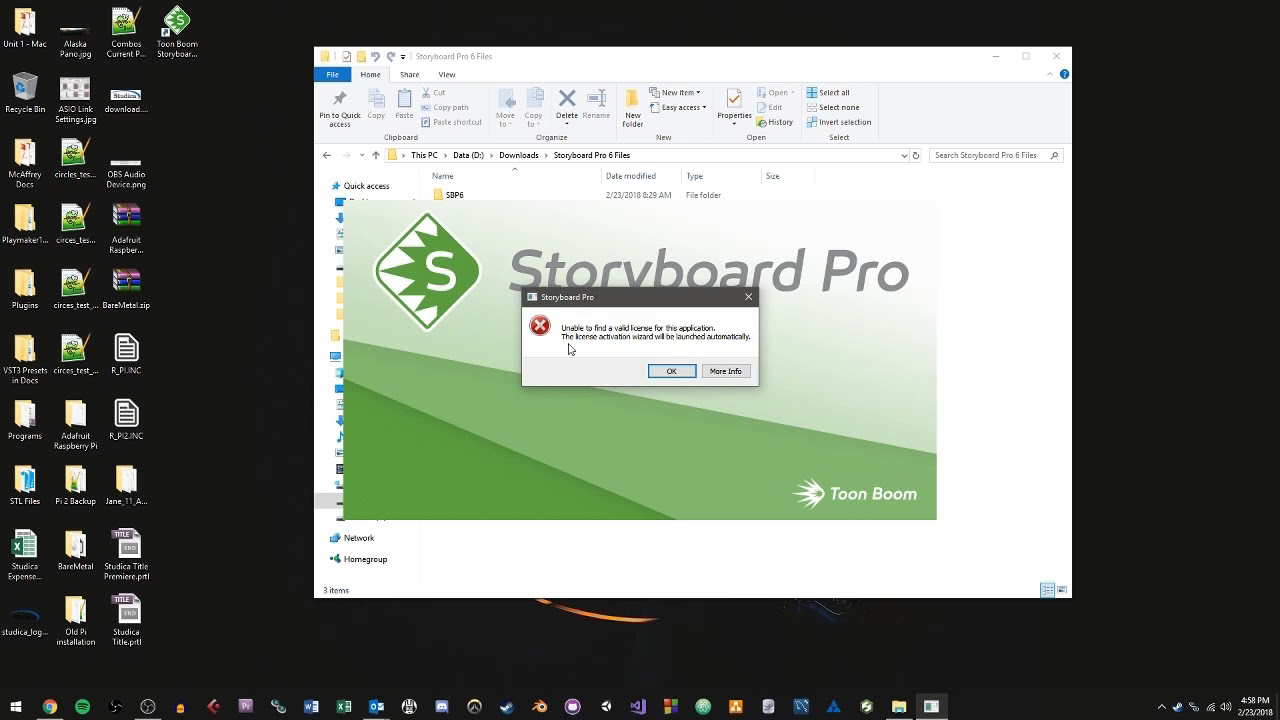Open the File menu in File Explorer

coord(332,75)
